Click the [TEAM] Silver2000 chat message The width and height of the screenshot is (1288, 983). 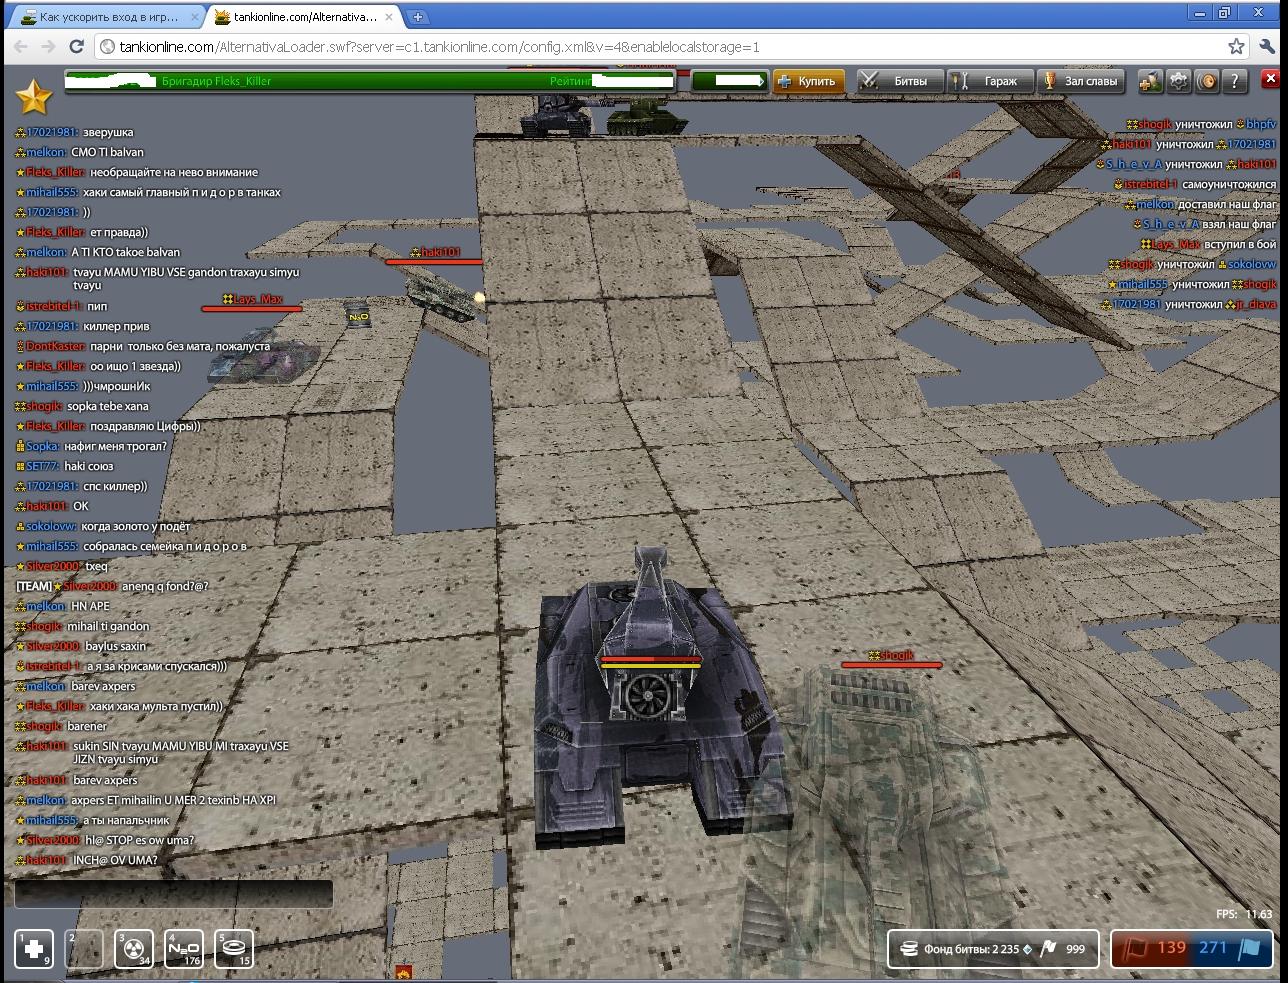click(x=112, y=586)
